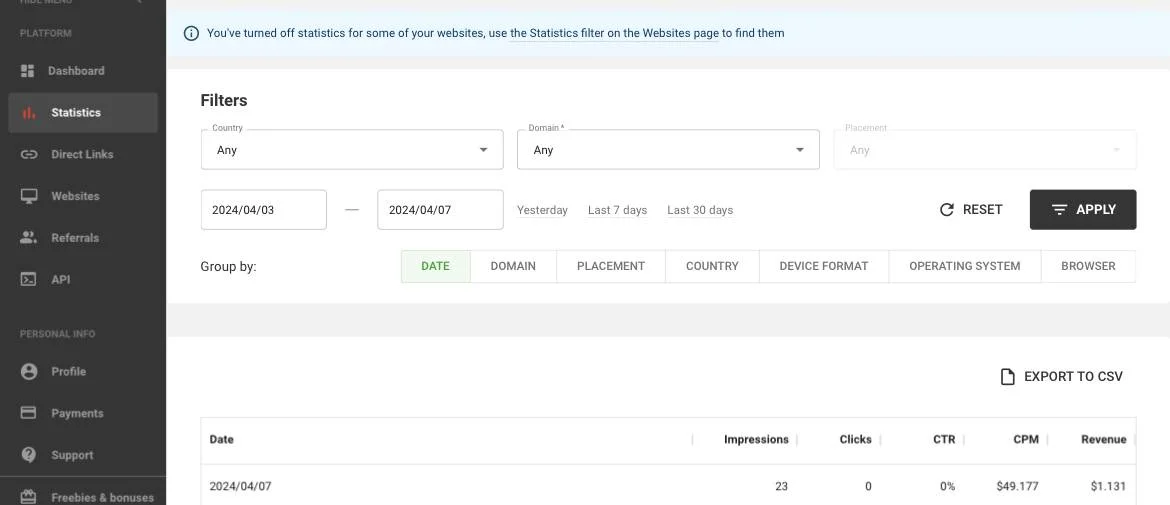The image size is (1170, 505).
Task: Group statistics by OPERATING SYSTEM
Action: pyautogui.click(x=965, y=266)
